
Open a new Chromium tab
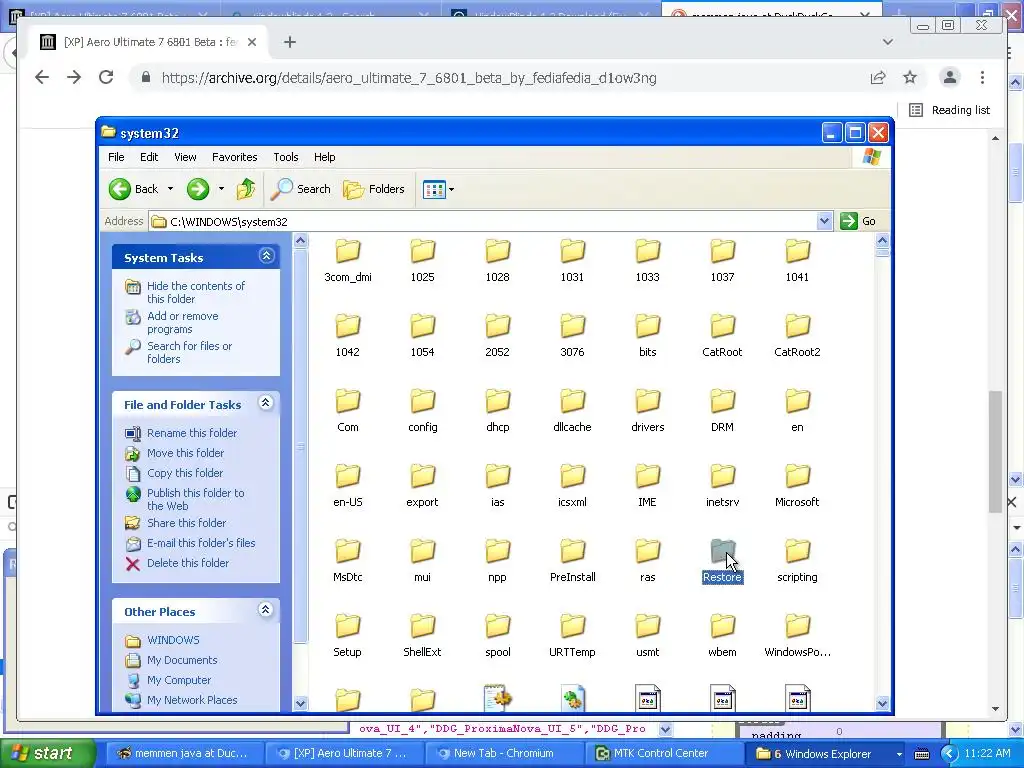[290, 42]
